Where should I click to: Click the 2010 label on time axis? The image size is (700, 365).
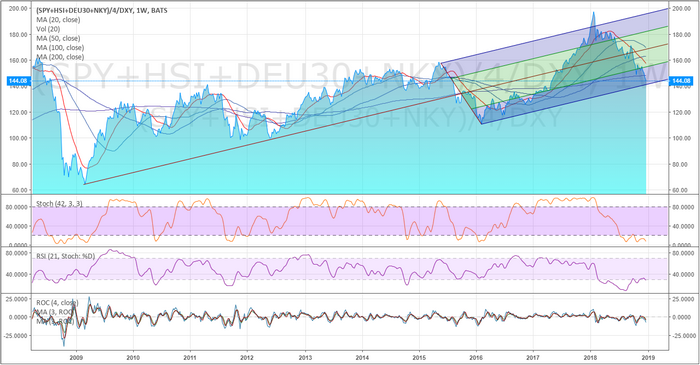click(x=133, y=357)
